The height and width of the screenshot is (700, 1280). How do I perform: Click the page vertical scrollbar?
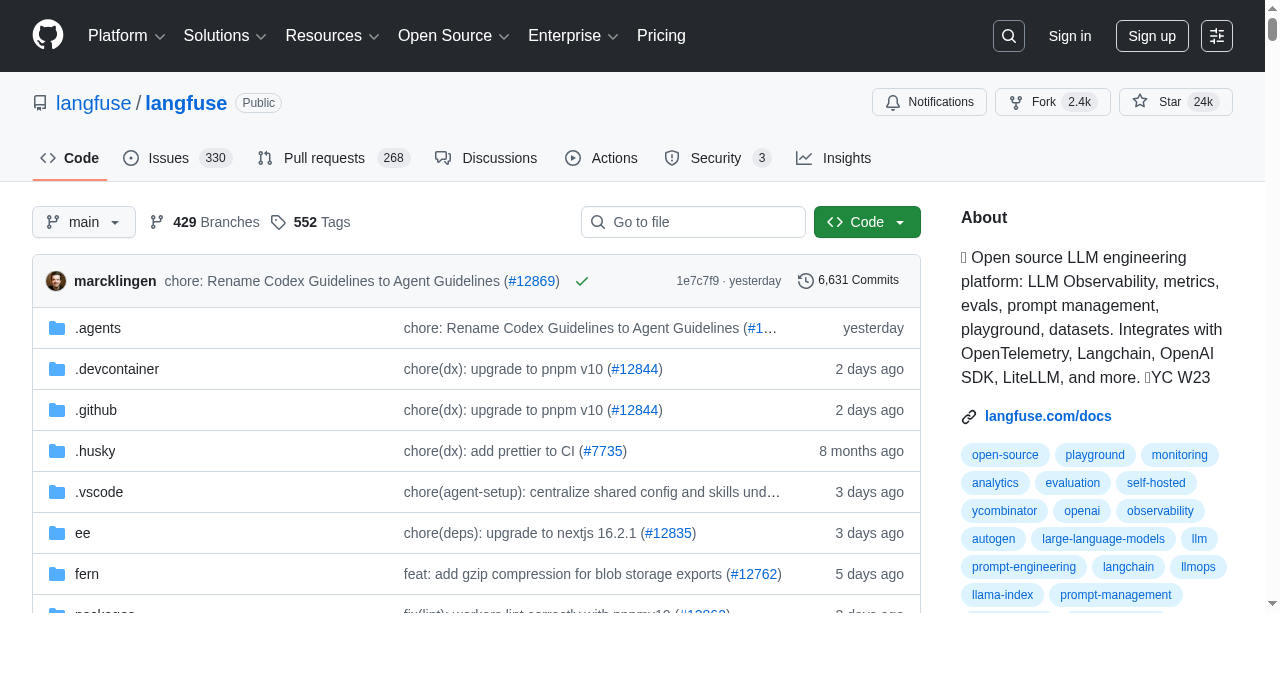click(x=1272, y=300)
